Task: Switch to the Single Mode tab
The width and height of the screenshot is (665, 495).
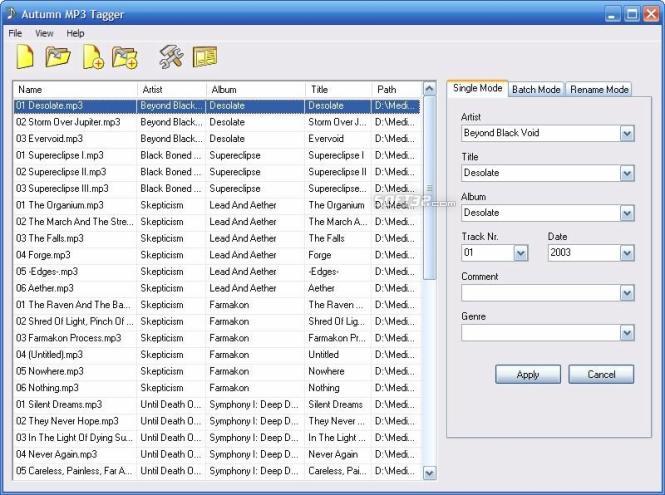Action: [x=478, y=88]
